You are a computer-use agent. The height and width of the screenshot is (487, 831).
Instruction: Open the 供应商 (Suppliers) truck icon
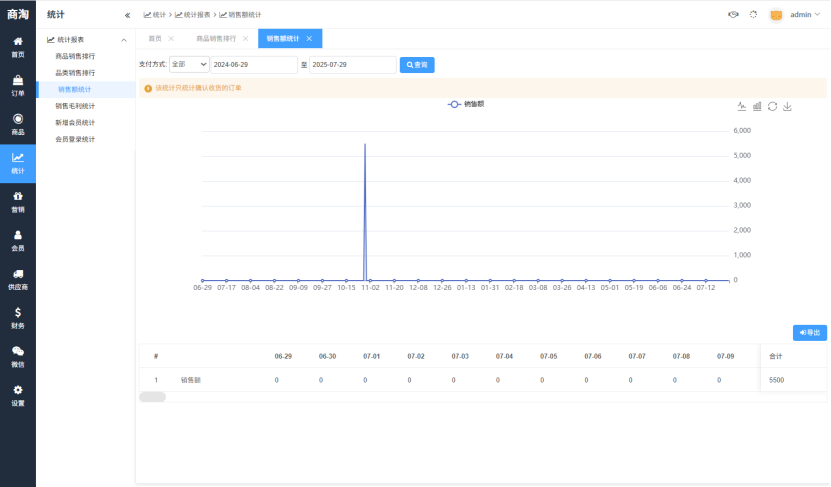[x=18, y=278]
